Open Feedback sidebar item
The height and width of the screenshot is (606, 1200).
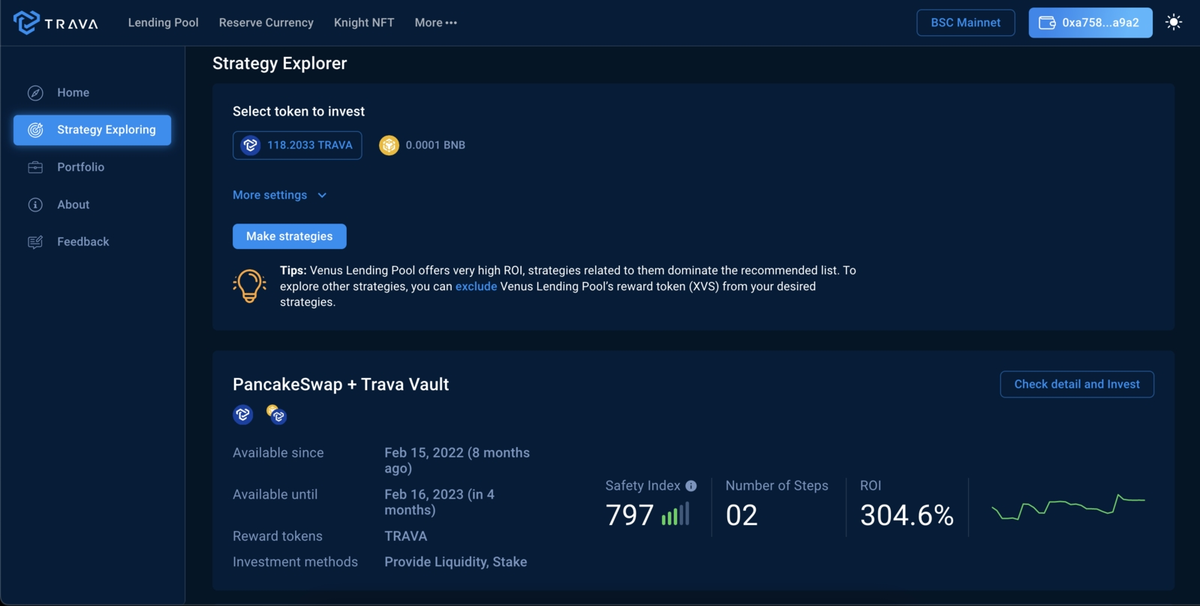tap(92, 242)
